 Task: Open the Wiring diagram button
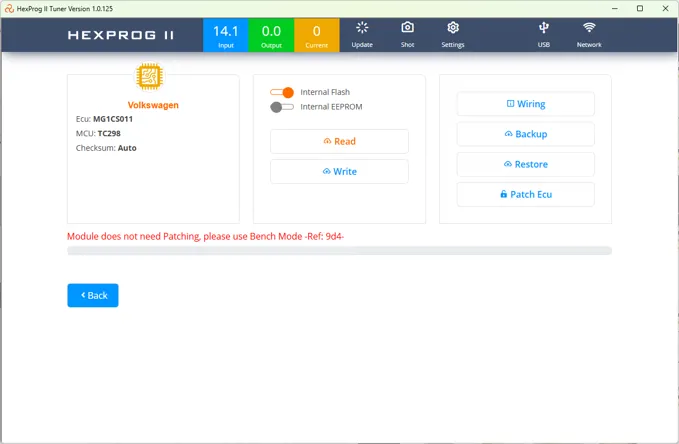click(x=526, y=104)
